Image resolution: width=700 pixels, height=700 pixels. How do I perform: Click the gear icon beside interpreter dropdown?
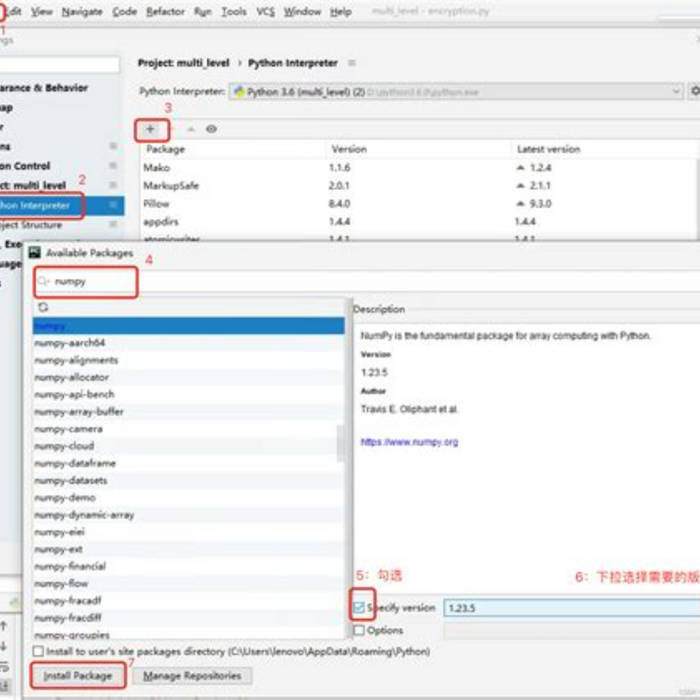coord(695,91)
